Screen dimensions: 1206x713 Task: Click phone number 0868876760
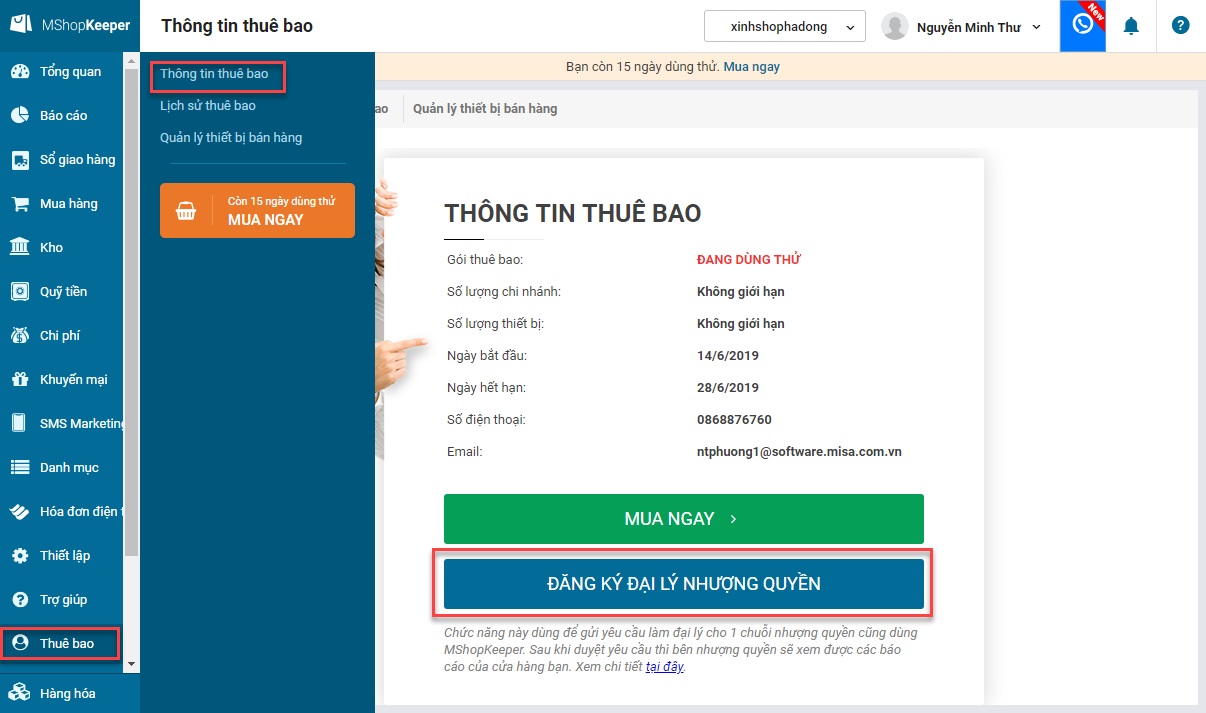[x=734, y=420]
